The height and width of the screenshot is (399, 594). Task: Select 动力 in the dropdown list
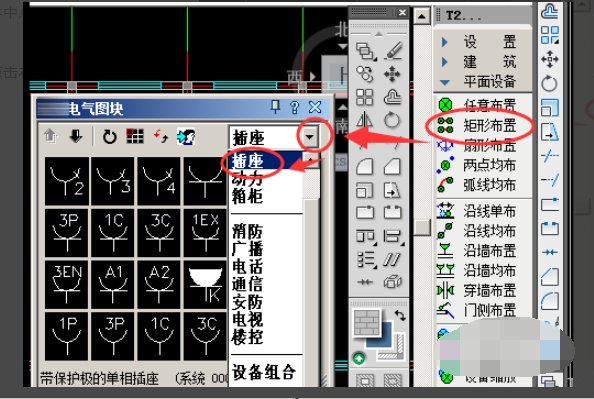[x=247, y=178]
